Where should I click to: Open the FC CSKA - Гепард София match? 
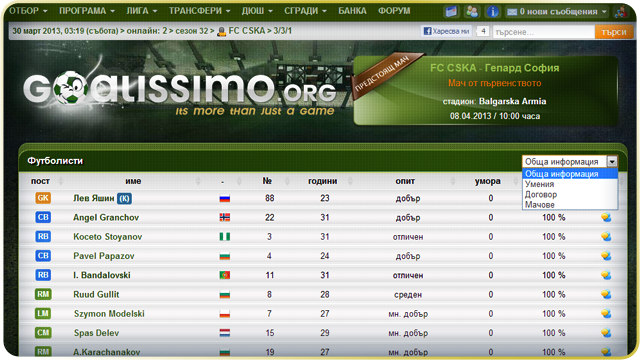(495, 68)
